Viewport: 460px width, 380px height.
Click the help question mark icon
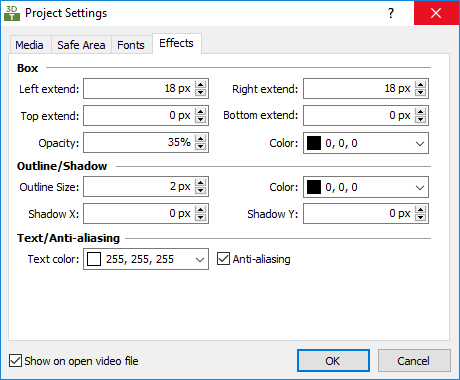[x=391, y=13]
